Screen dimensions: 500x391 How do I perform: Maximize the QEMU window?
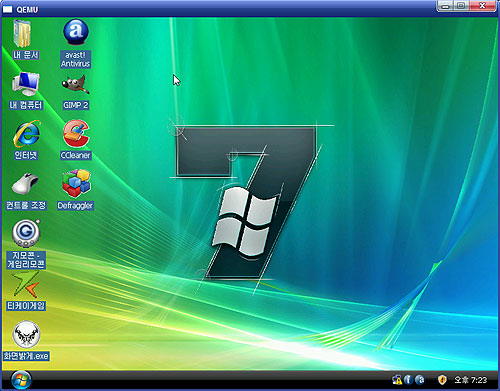pos(462,6)
